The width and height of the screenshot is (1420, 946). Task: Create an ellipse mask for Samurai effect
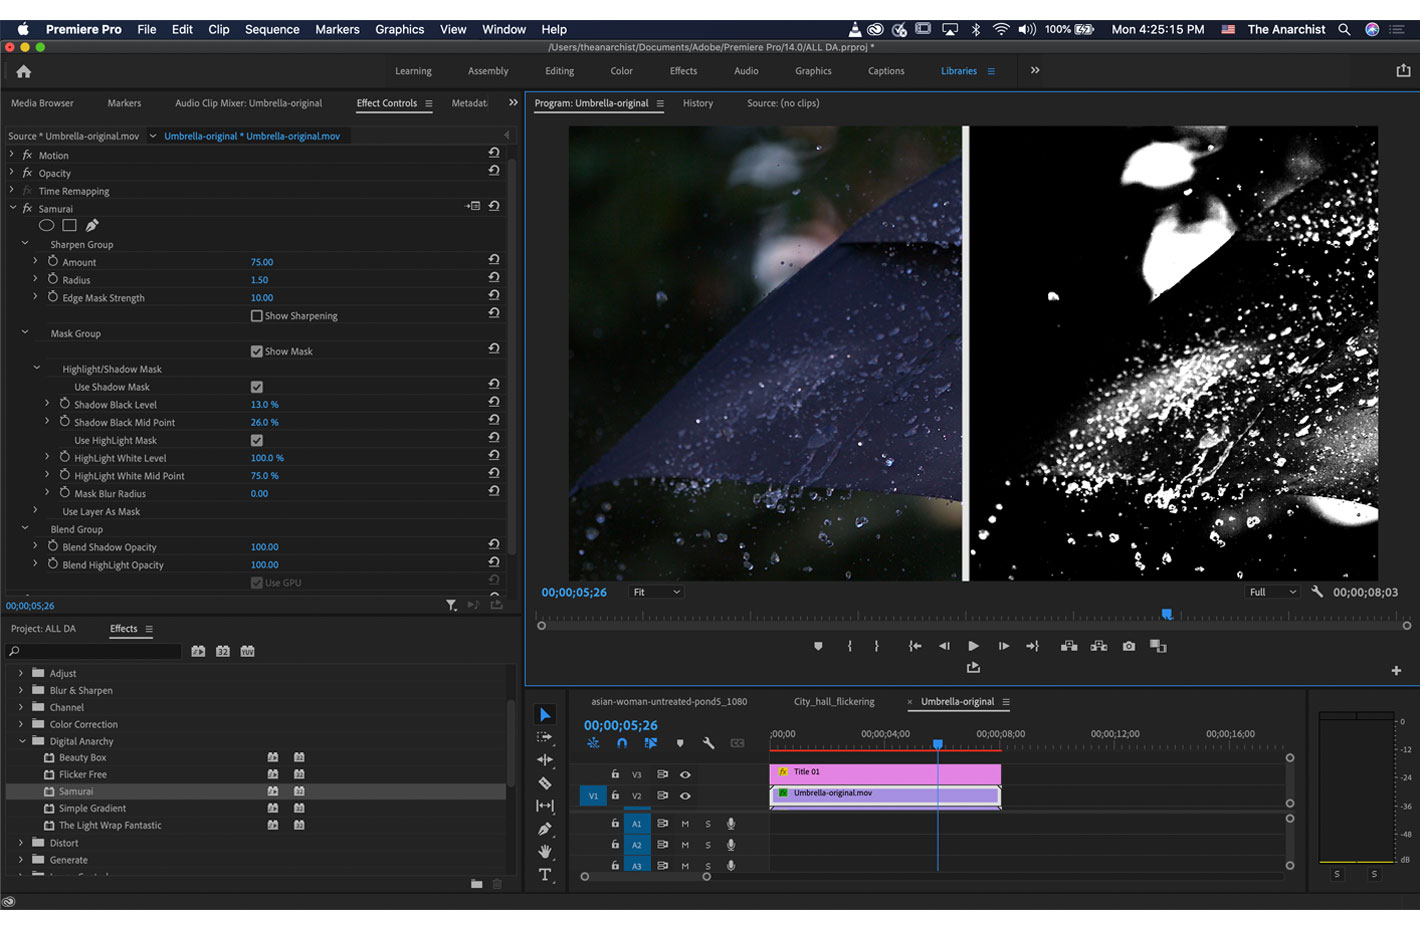click(x=46, y=226)
